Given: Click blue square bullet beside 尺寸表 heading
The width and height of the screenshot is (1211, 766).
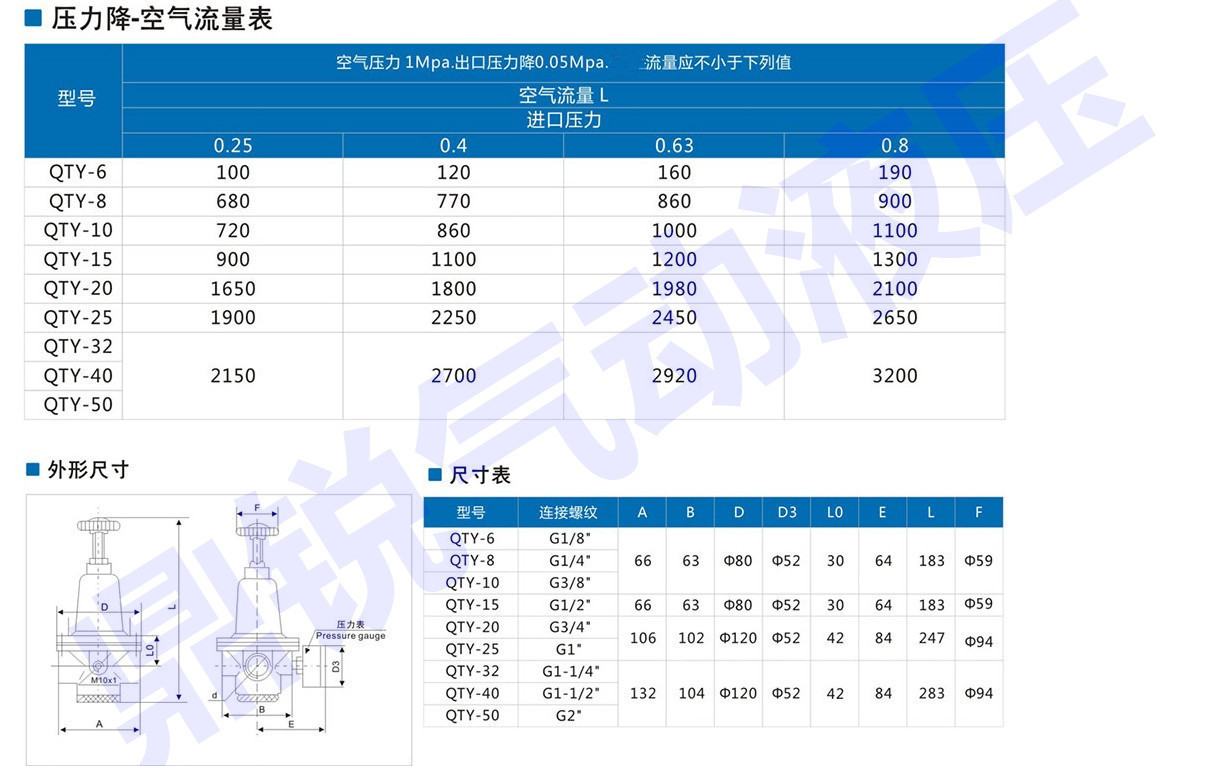Looking at the screenshot, I should pos(435,475).
